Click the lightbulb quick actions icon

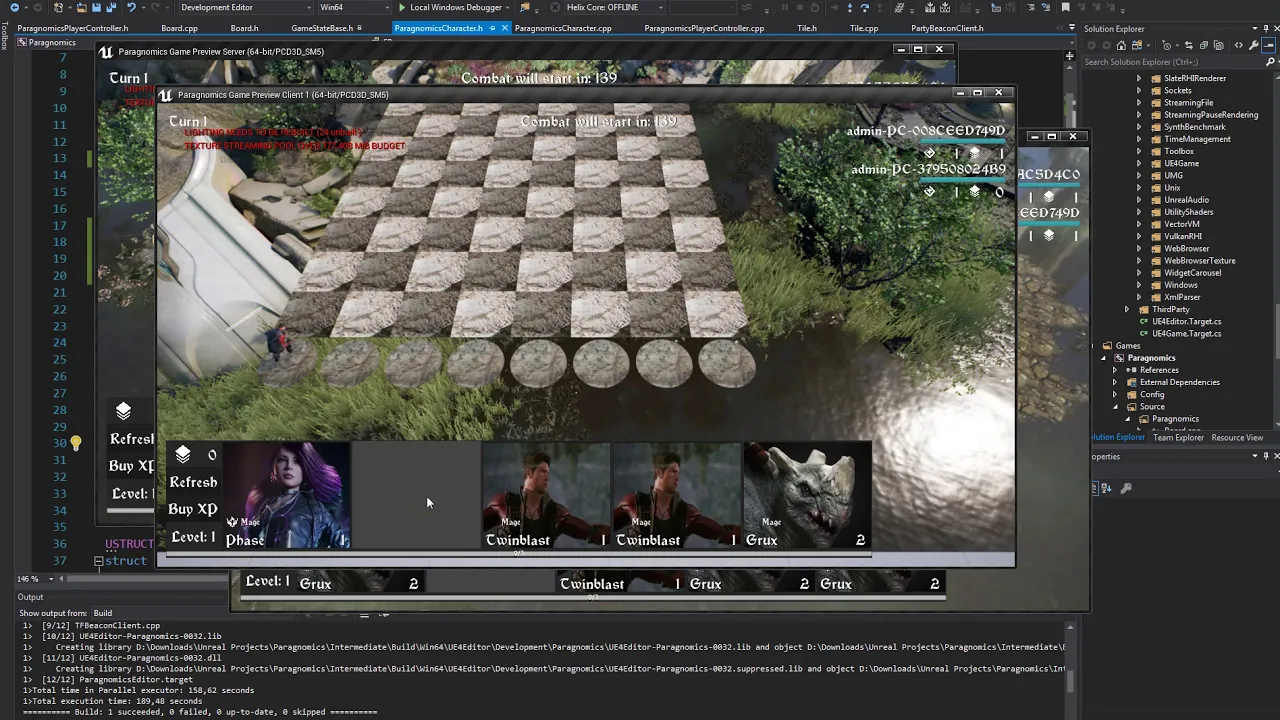point(75,443)
